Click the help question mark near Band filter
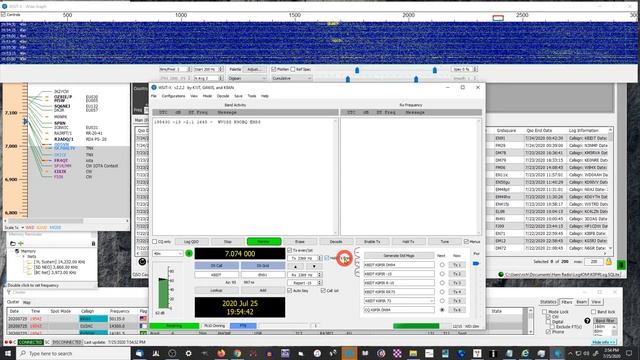Viewport: 640px width, 360px height. tap(587, 321)
